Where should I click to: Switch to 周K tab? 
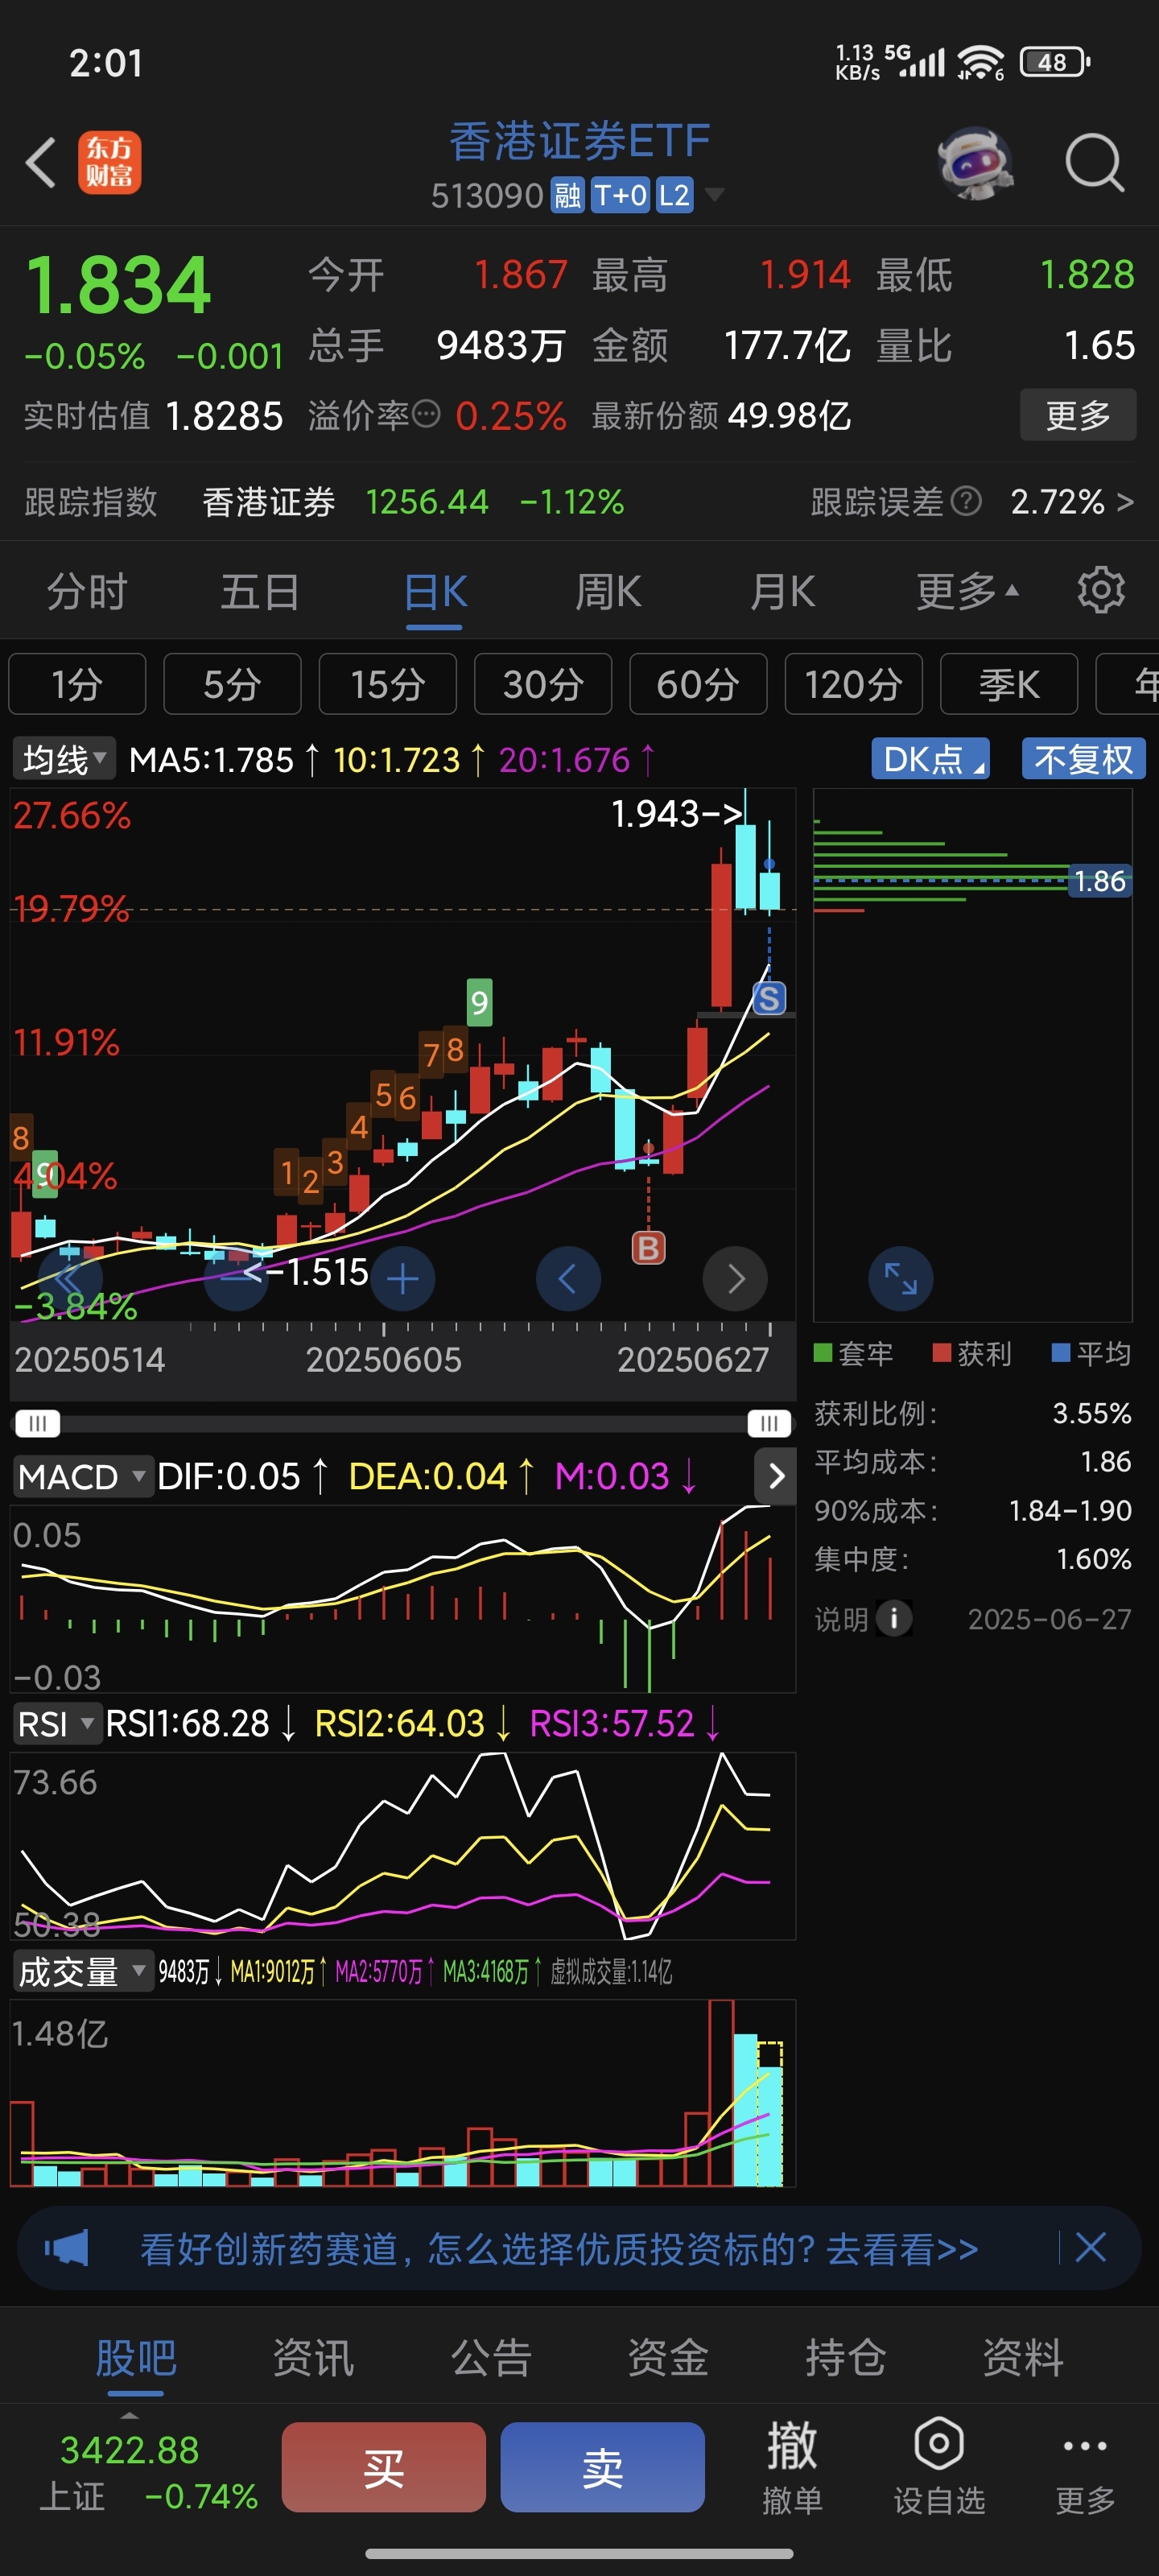(x=608, y=591)
